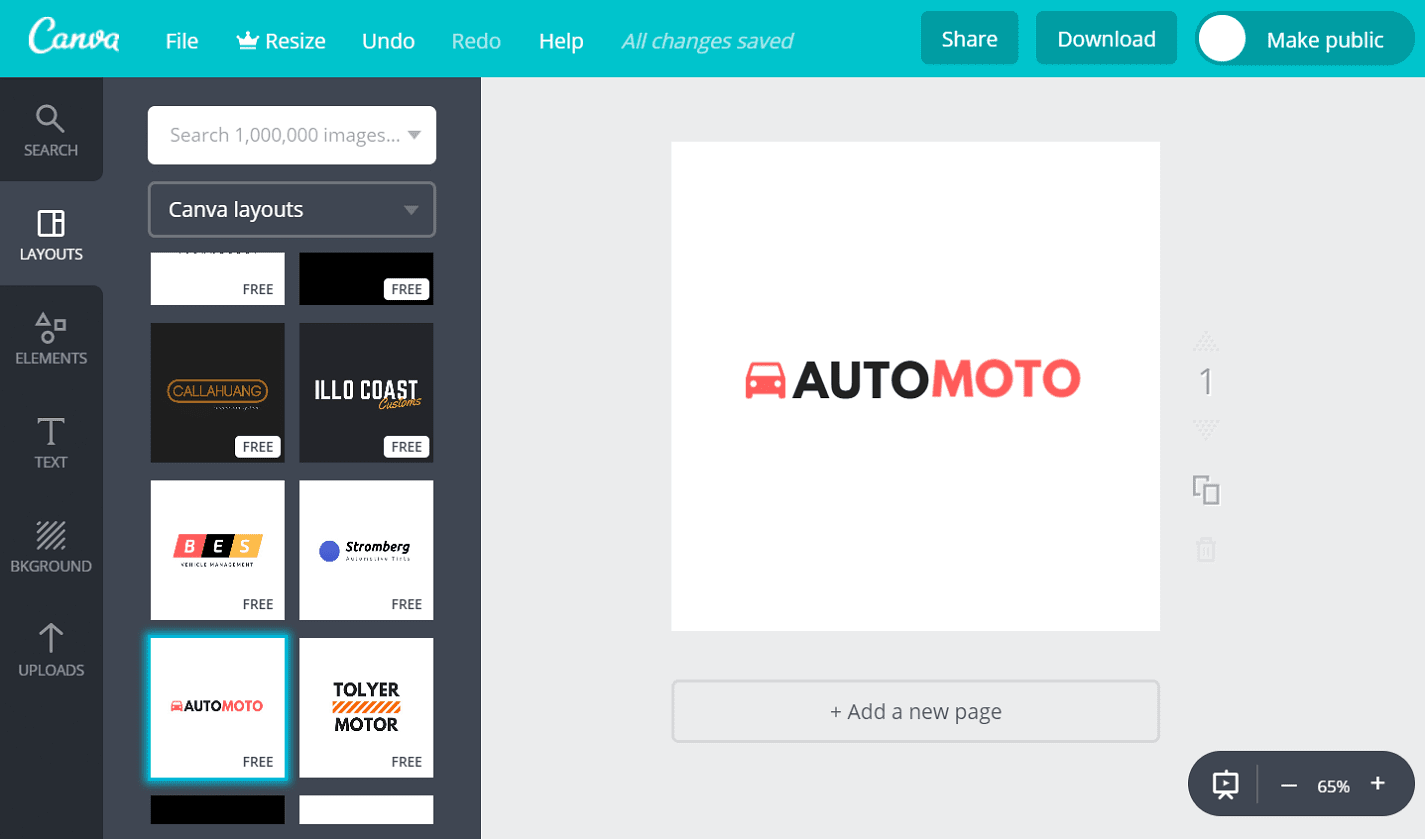Open the Bkground panel
Screen dimensions: 1425x839
pyautogui.click(x=51, y=547)
